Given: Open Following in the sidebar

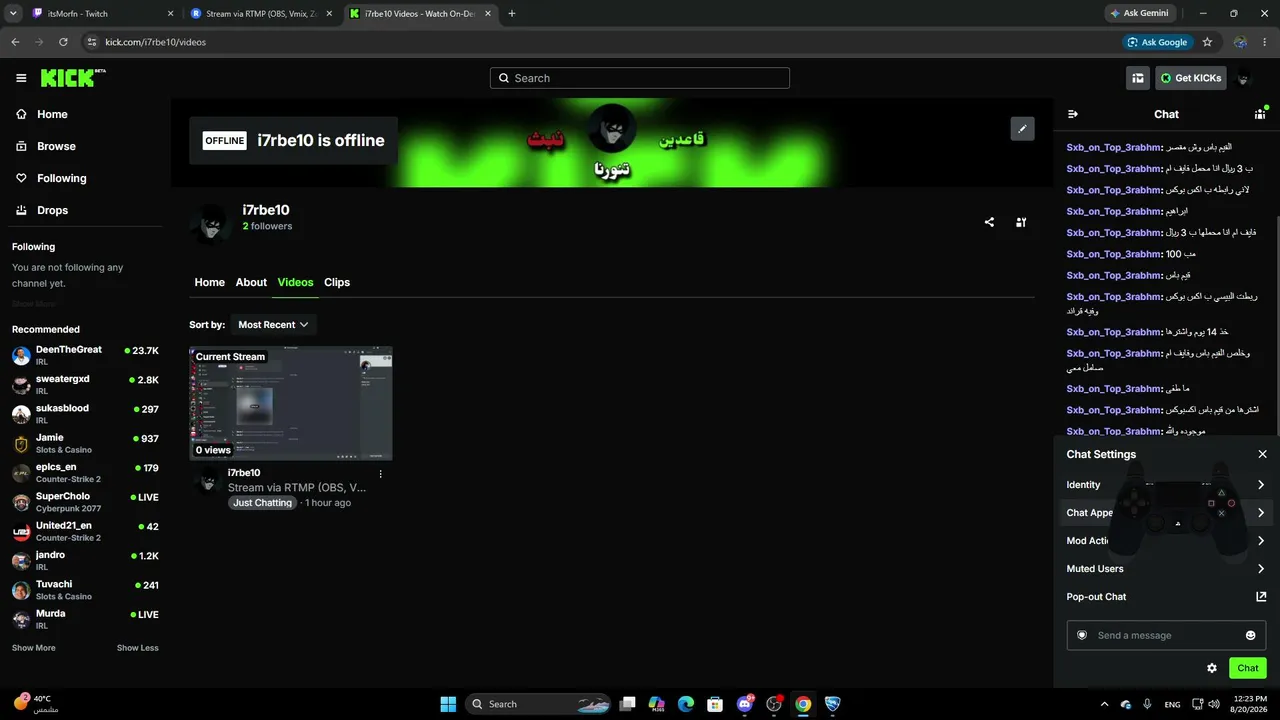Looking at the screenshot, I should (85, 178).
